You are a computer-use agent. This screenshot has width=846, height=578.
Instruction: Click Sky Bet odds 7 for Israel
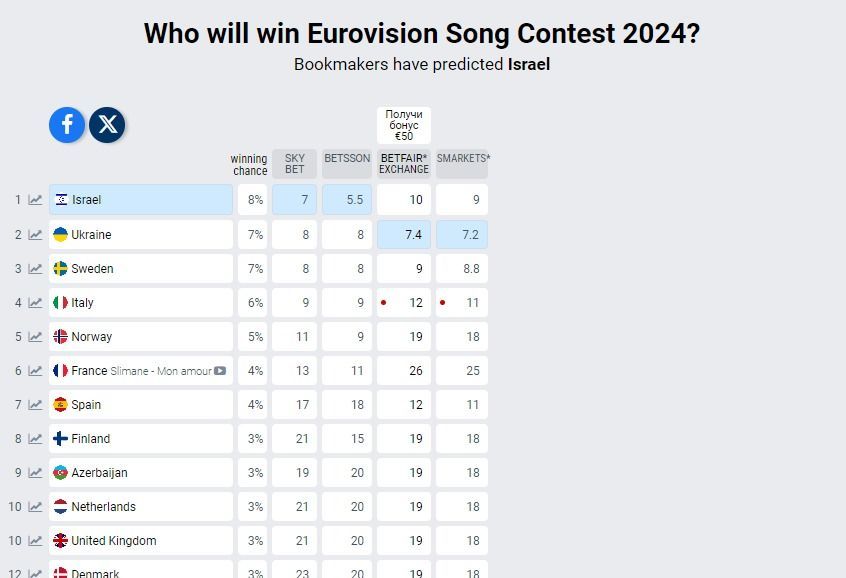294,200
